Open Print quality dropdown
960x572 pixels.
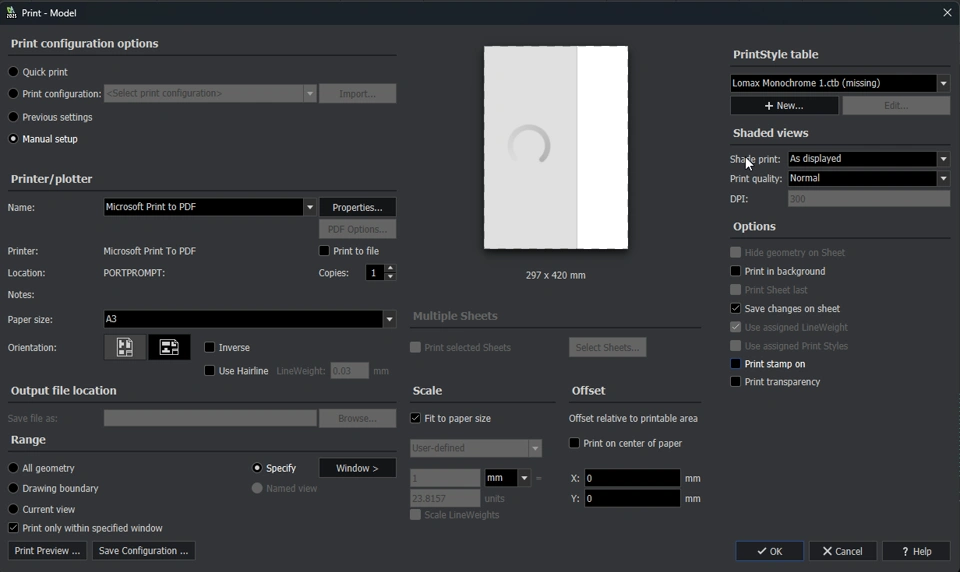pos(943,178)
